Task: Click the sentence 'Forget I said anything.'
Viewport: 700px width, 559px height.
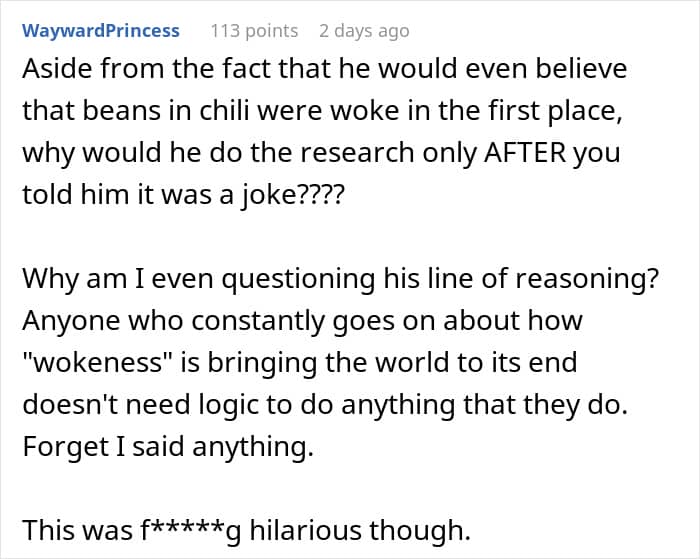Action: 168,446
